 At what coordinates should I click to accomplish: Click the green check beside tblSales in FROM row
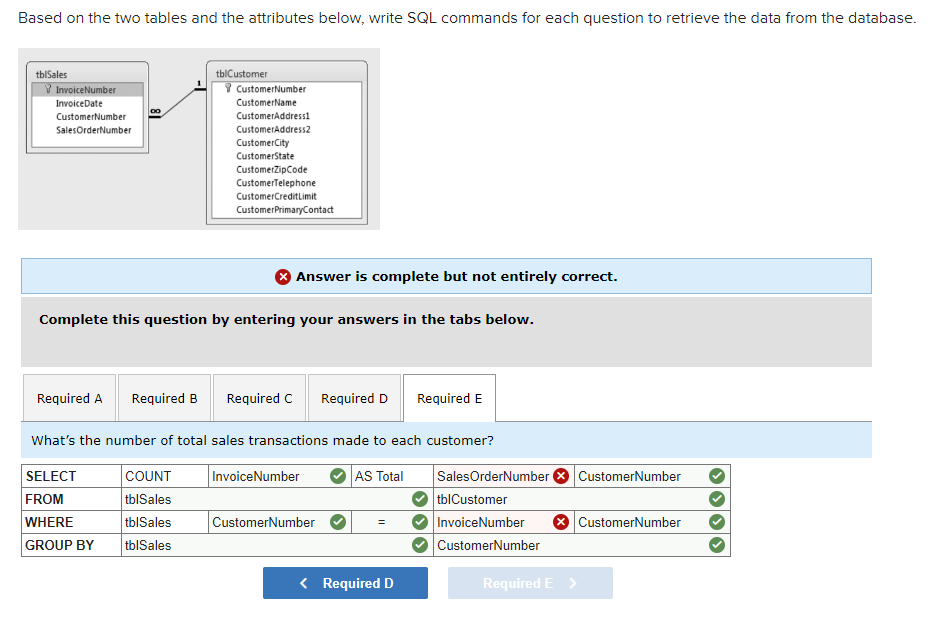click(420, 499)
